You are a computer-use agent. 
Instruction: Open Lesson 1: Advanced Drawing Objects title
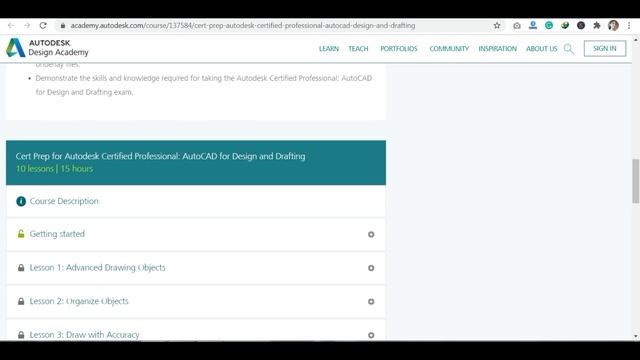tap(98, 268)
